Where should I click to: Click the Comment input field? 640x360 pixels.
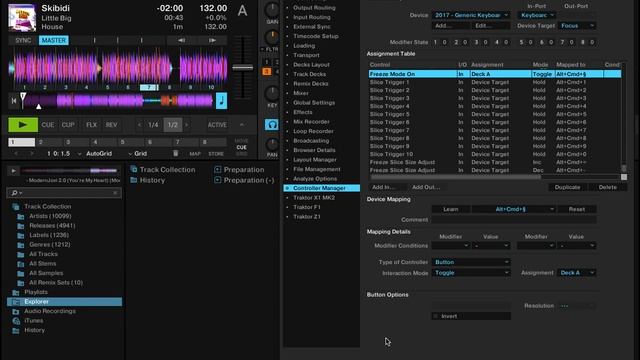point(514,220)
